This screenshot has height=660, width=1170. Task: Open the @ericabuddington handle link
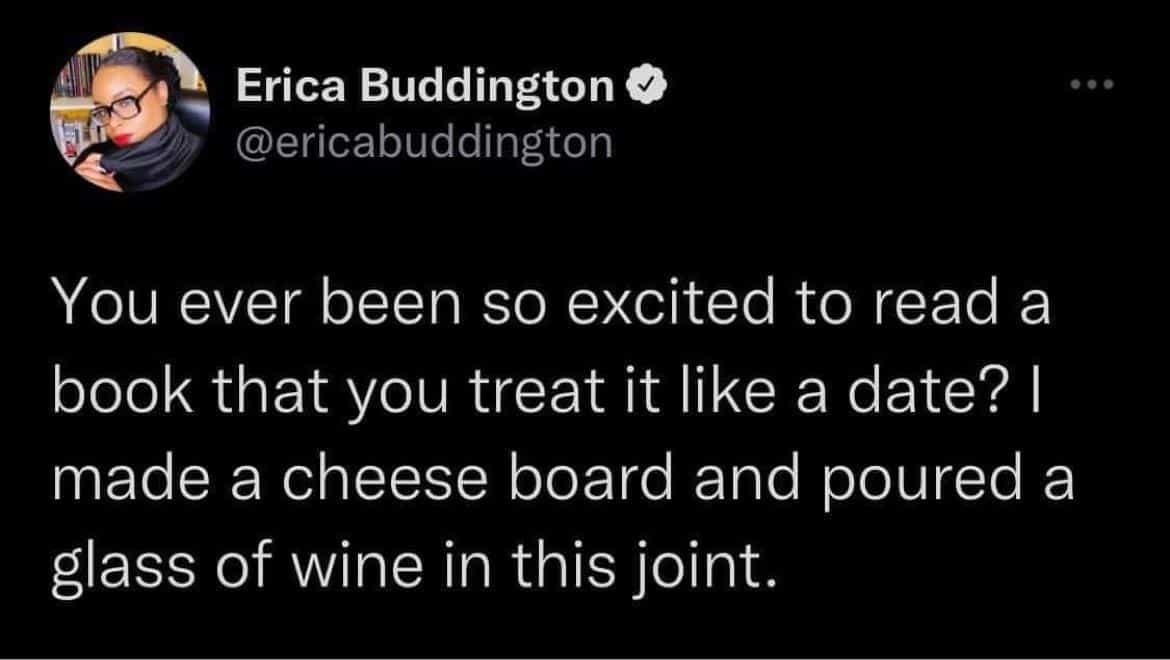(423, 143)
